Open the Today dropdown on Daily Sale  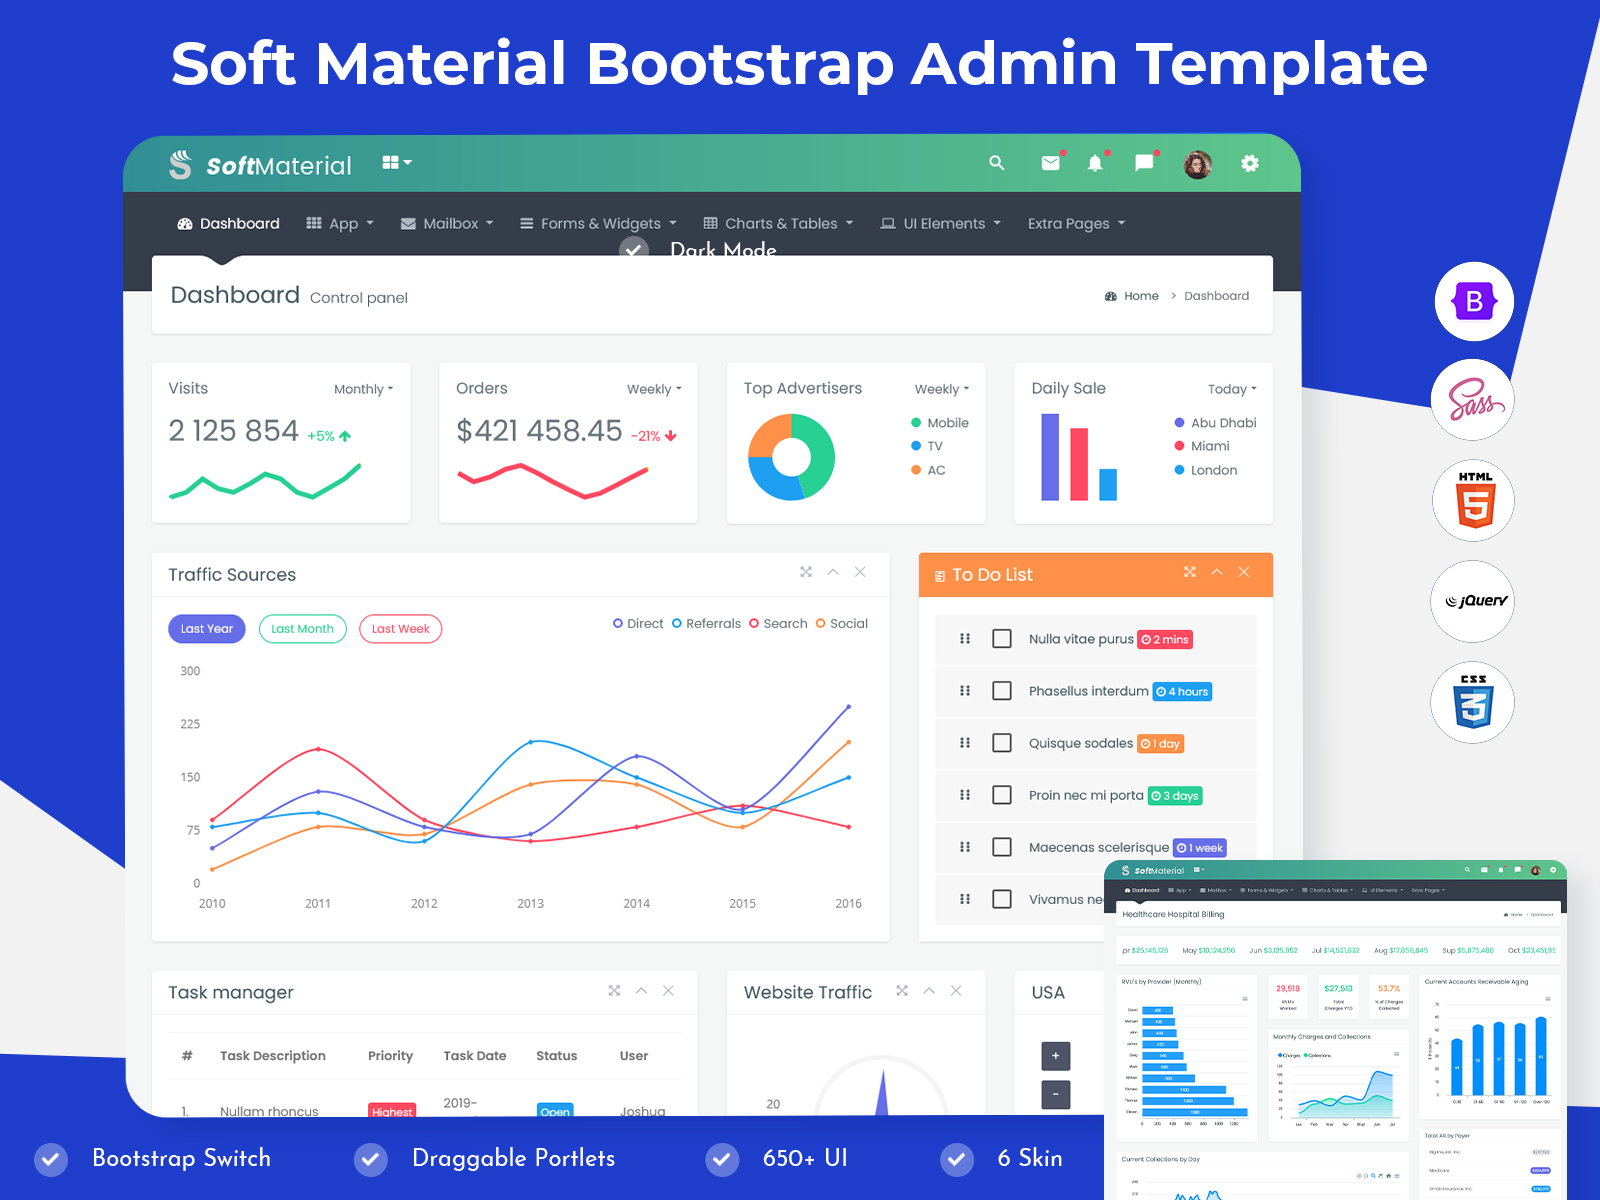pyautogui.click(x=1231, y=389)
